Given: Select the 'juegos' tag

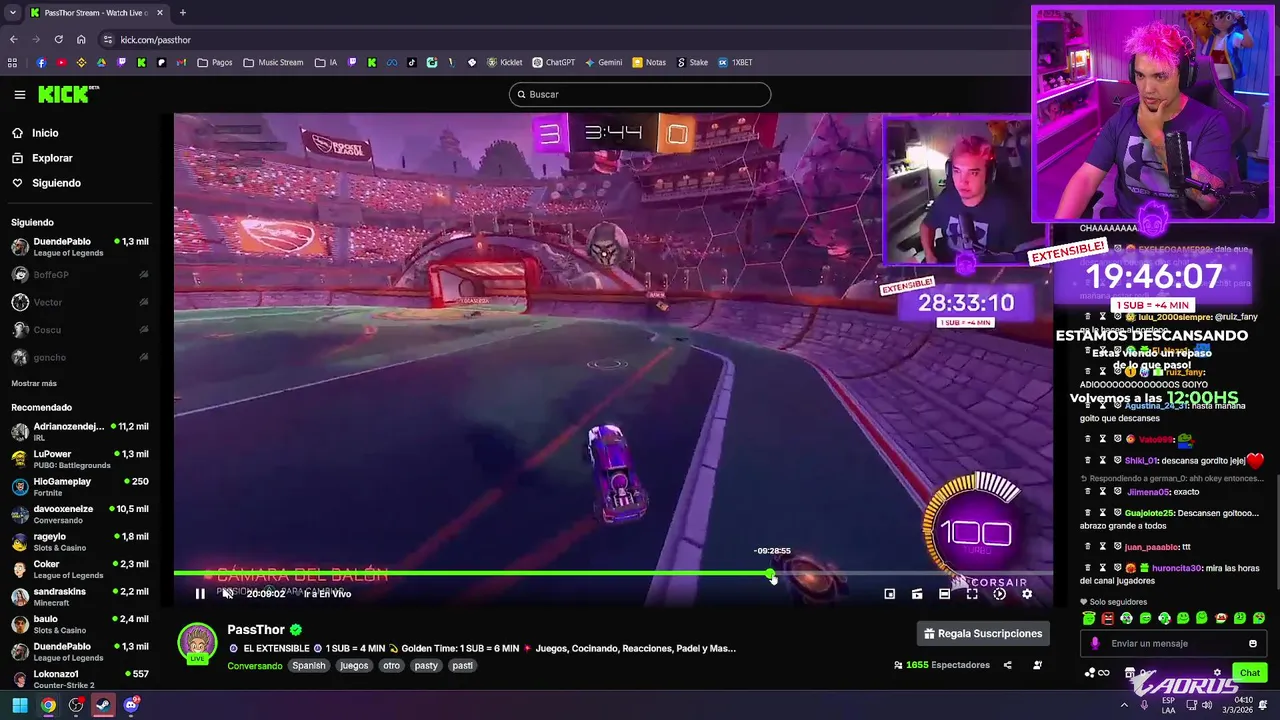Looking at the screenshot, I should [354, 666].
